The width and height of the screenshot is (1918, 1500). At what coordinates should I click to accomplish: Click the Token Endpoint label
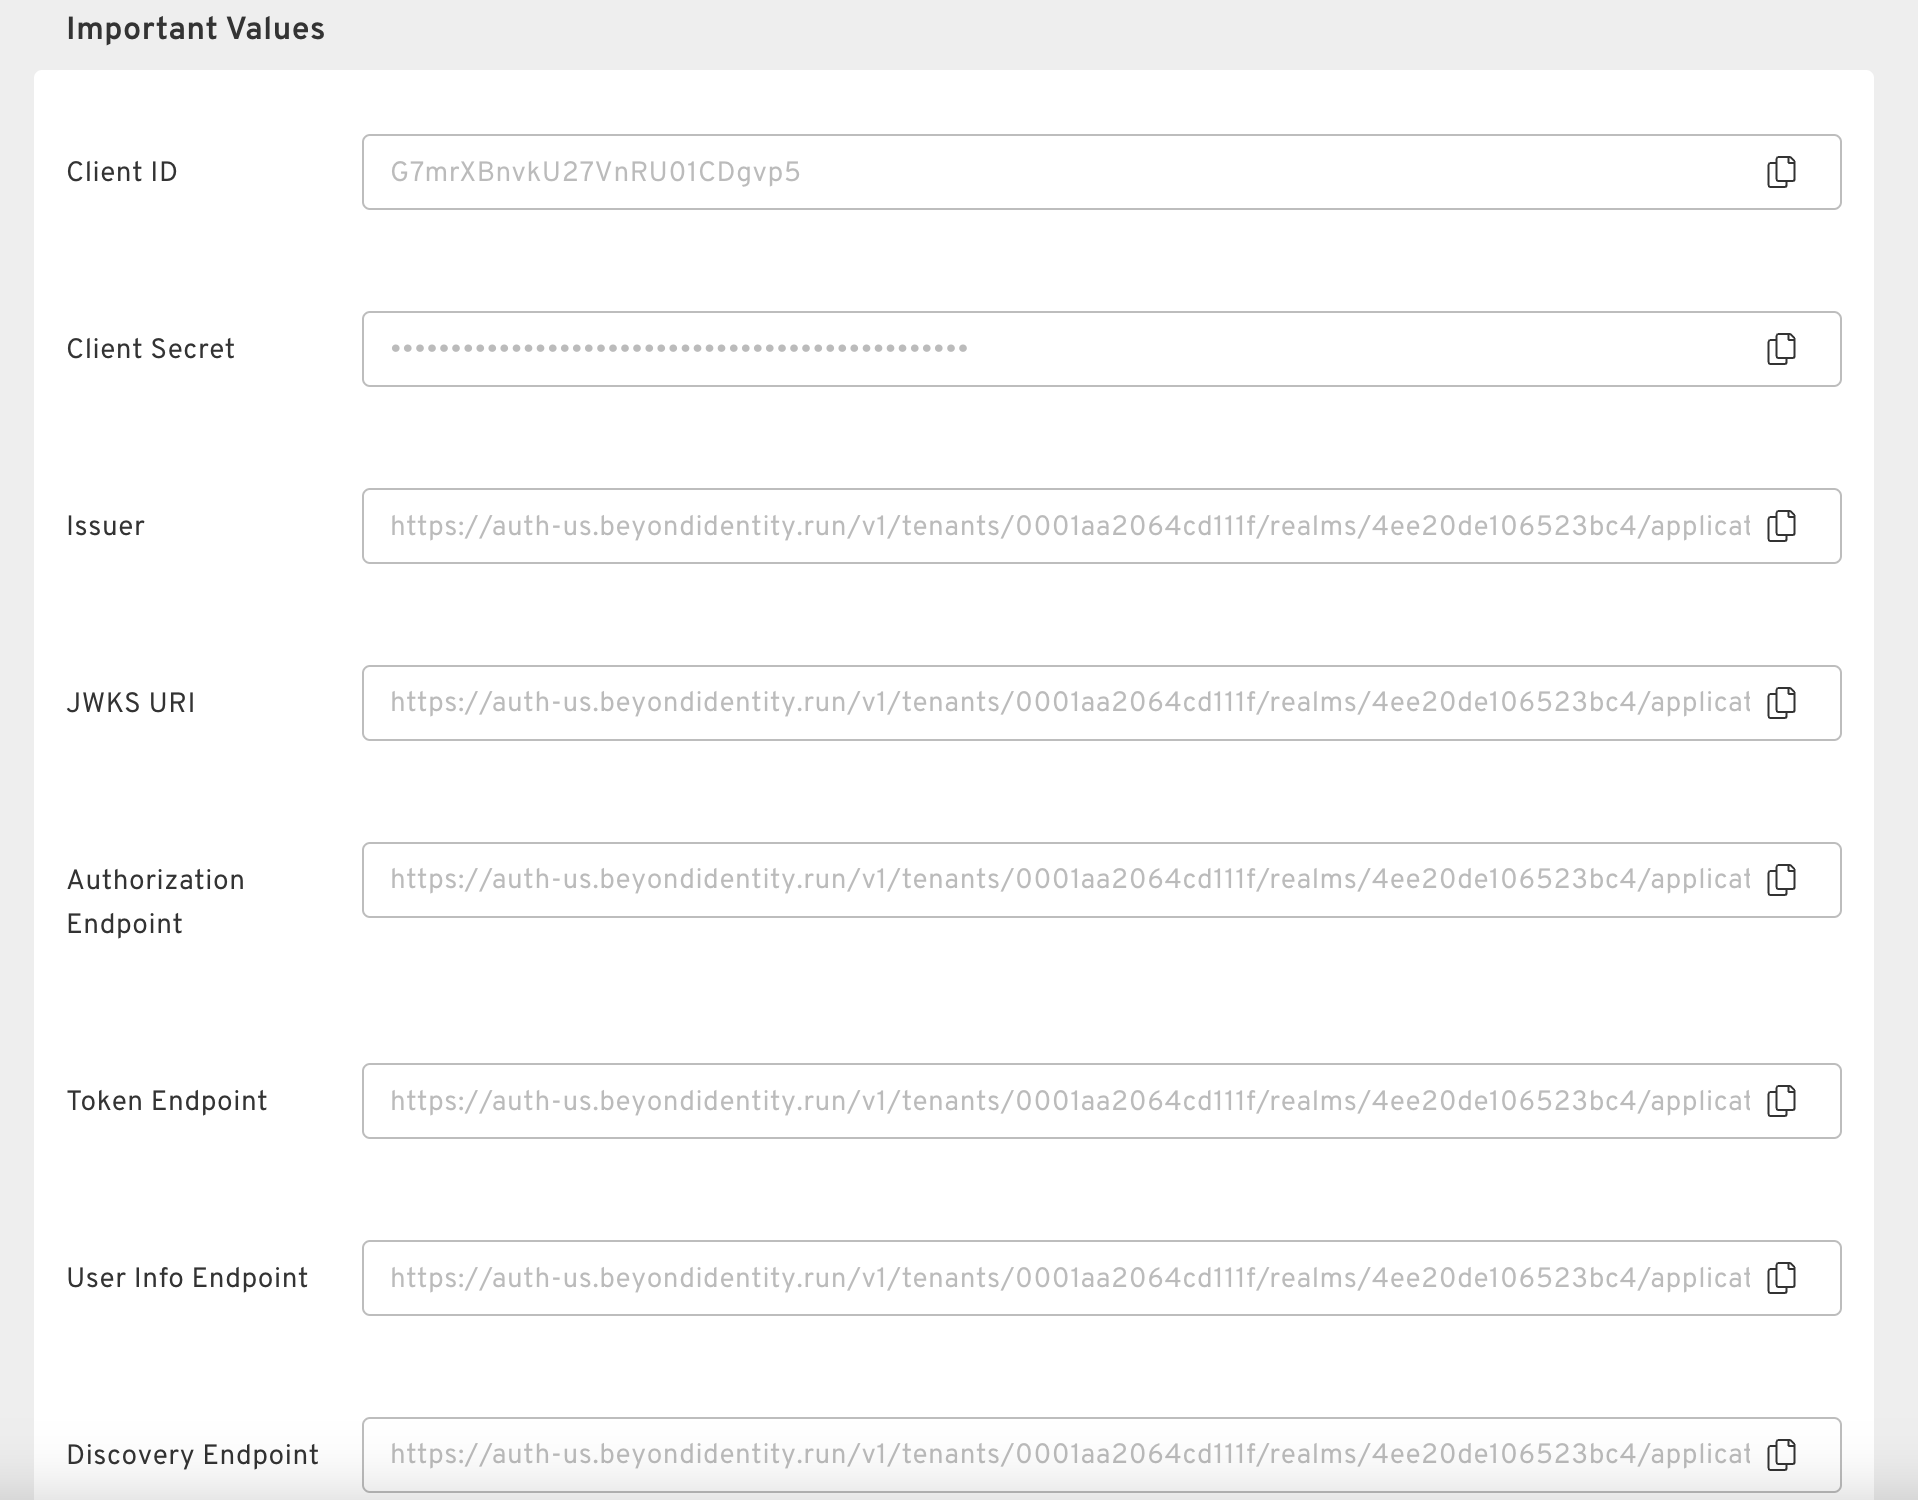point(167,1101)
